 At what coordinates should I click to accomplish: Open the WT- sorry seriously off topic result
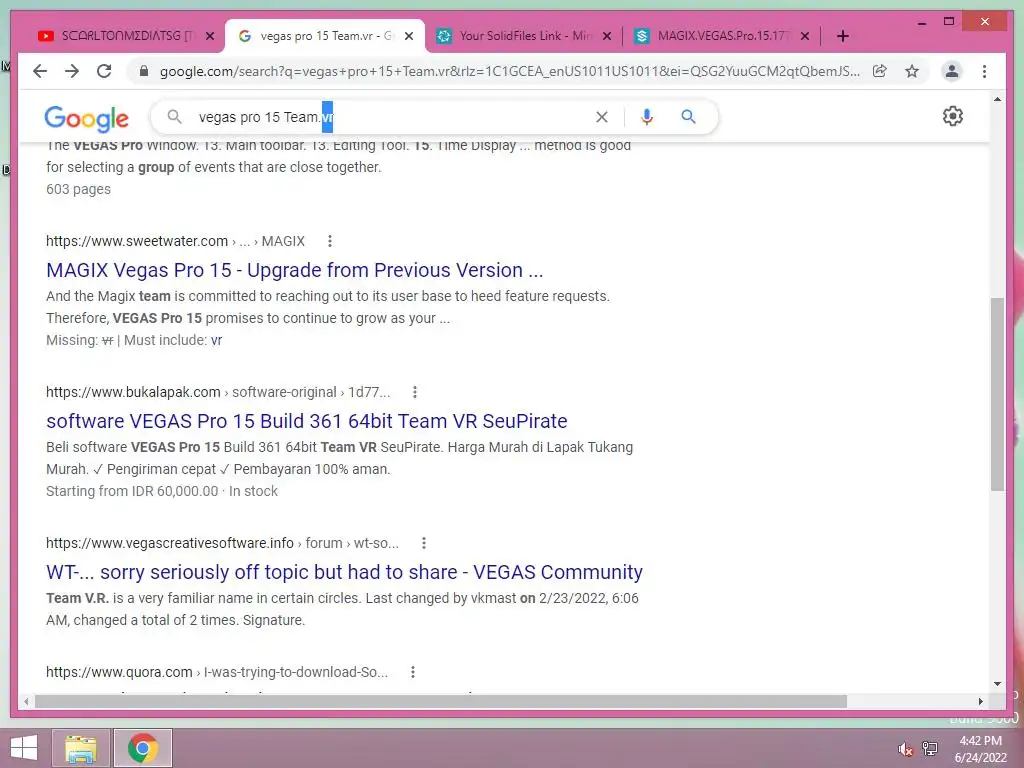tap(344, 572)
